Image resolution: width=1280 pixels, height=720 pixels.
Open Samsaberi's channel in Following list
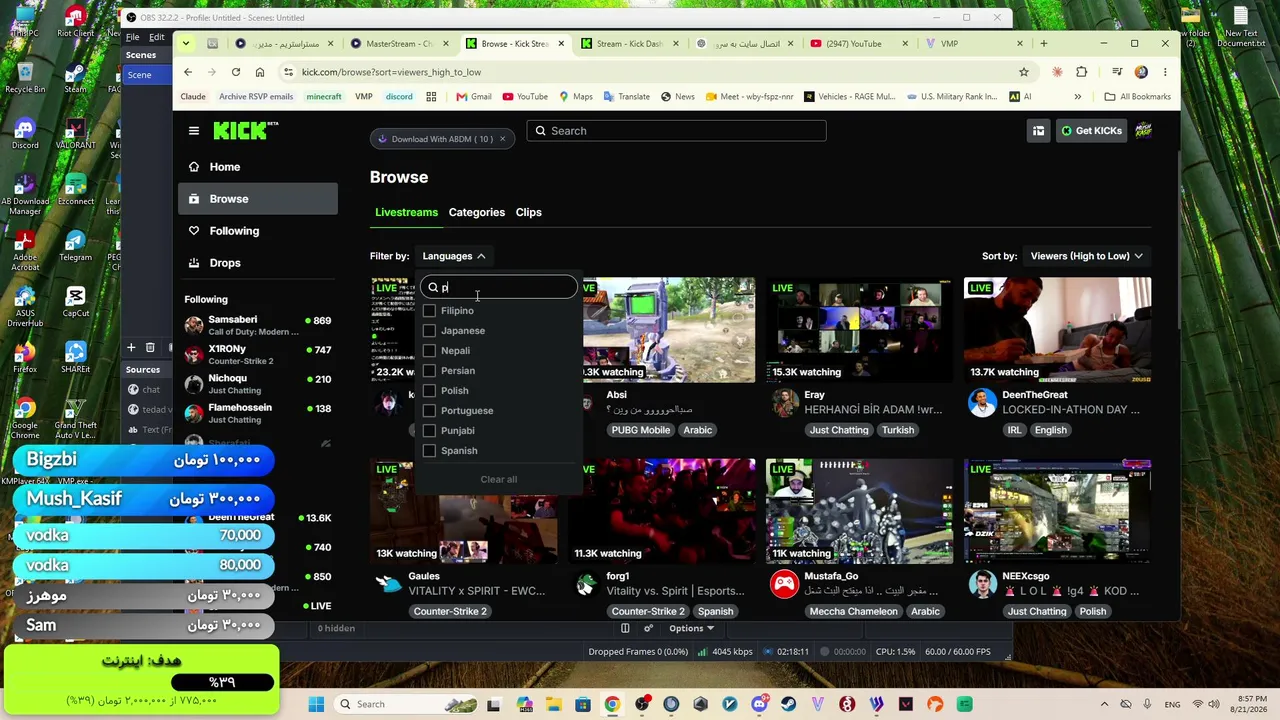pos(258,325)
